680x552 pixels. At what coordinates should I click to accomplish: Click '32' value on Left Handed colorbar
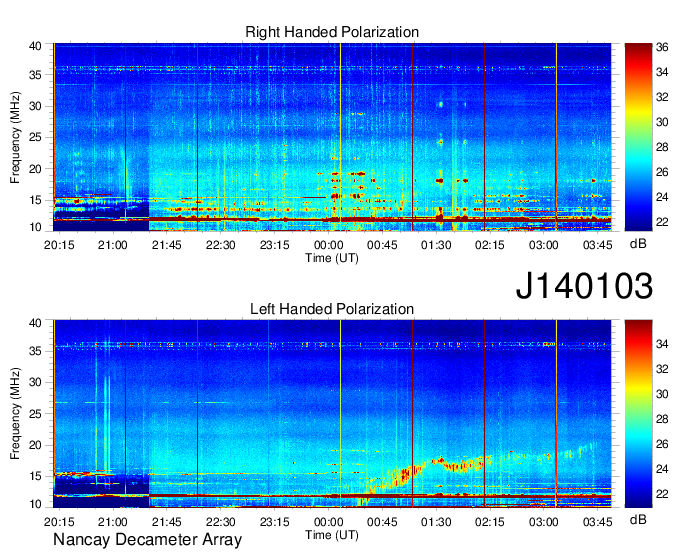pos(662,369)
